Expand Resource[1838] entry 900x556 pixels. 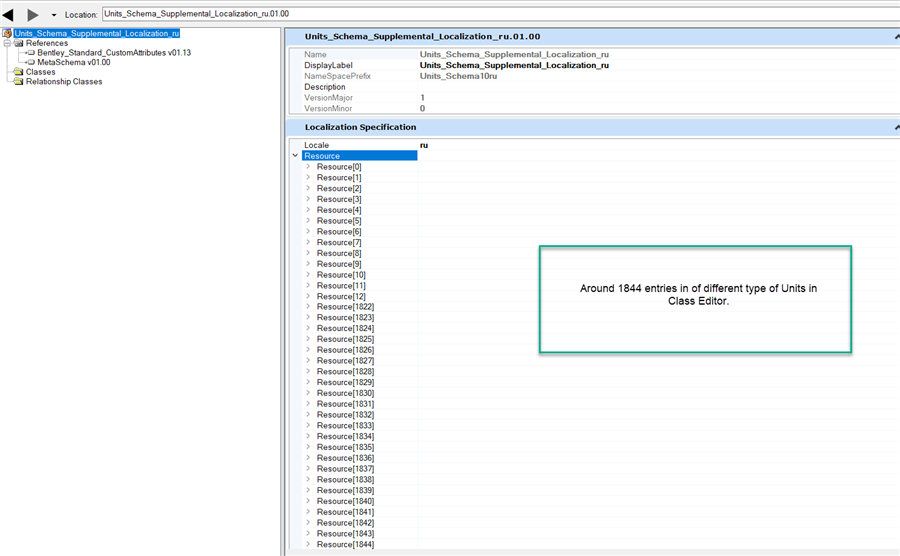point(308,480)
